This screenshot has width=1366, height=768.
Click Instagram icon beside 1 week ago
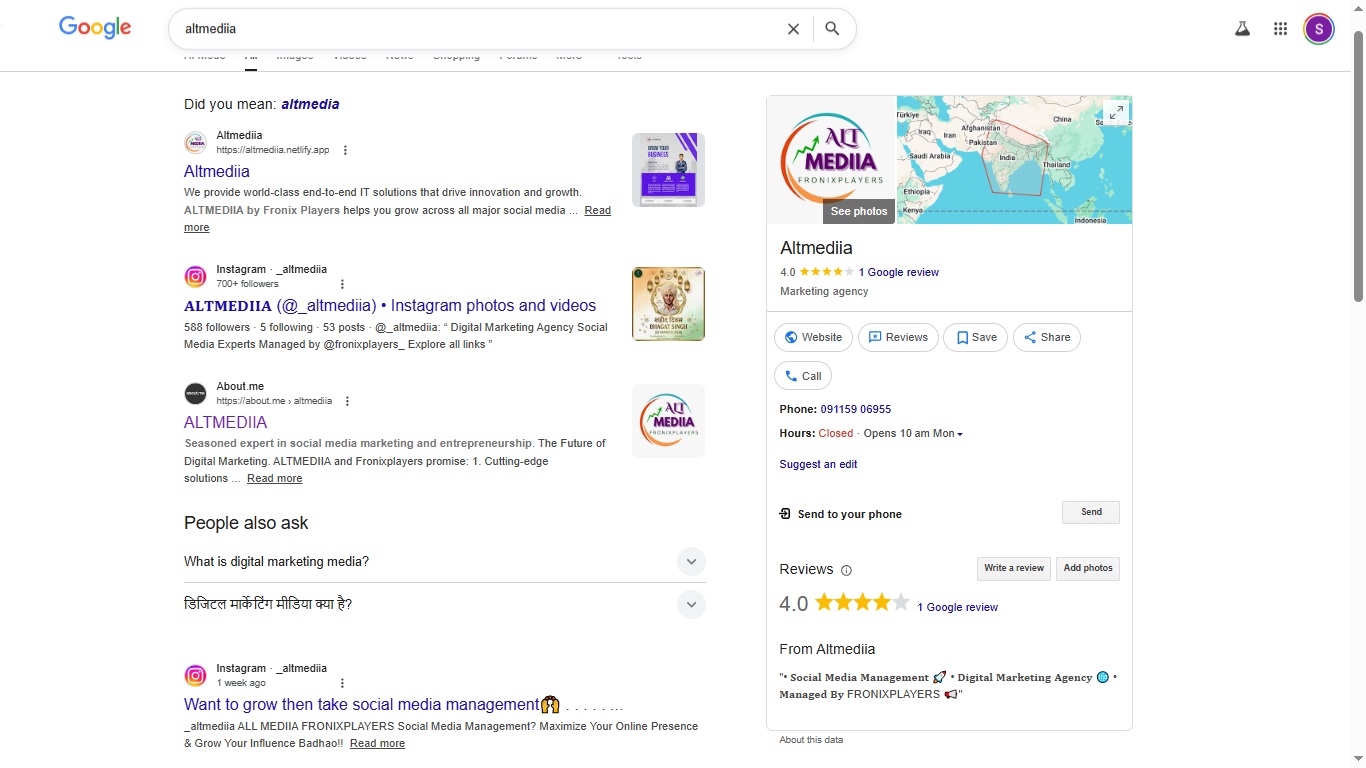click(195, 676)
